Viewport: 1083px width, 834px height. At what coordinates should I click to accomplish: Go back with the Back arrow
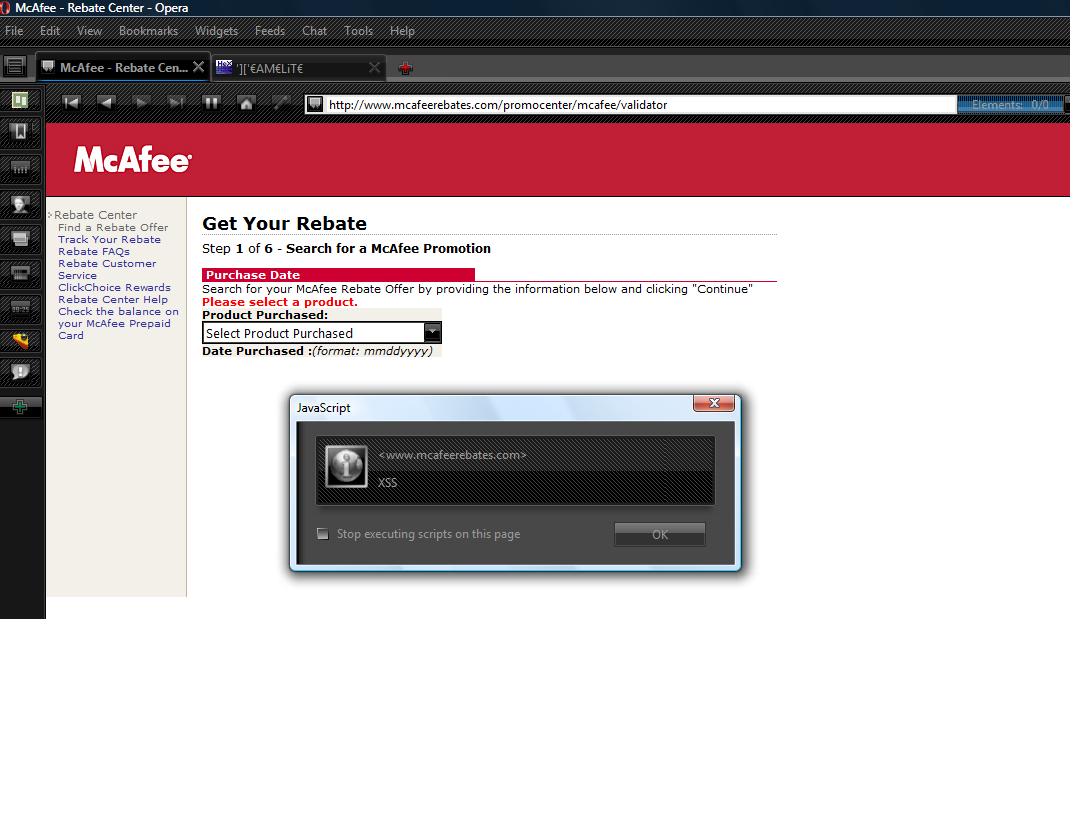[106, 103]
